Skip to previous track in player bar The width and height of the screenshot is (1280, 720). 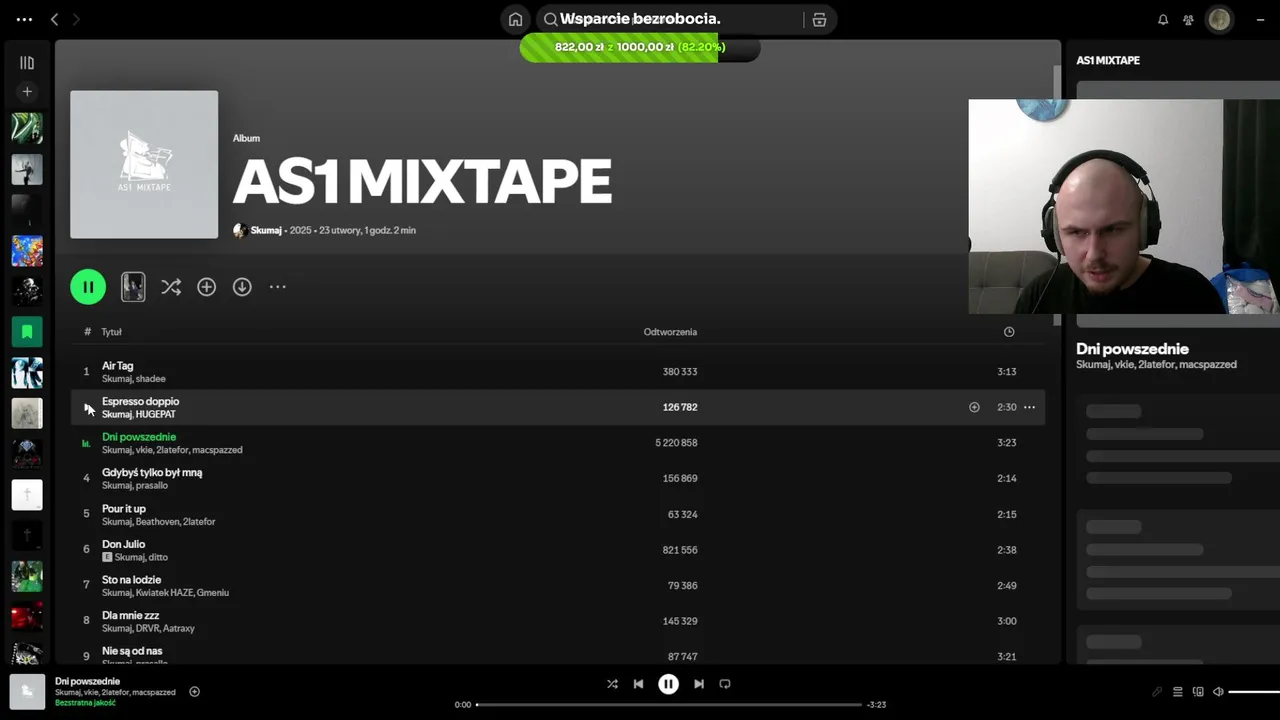638,684
